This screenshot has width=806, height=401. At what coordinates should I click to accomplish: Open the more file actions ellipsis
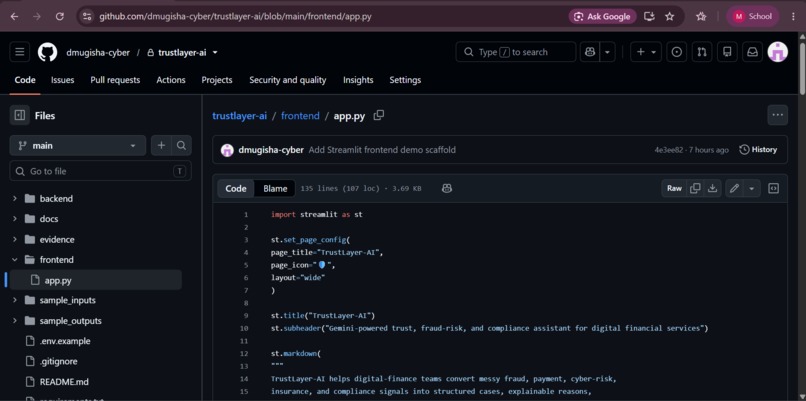pyautogui.click(x=777, y=115)
